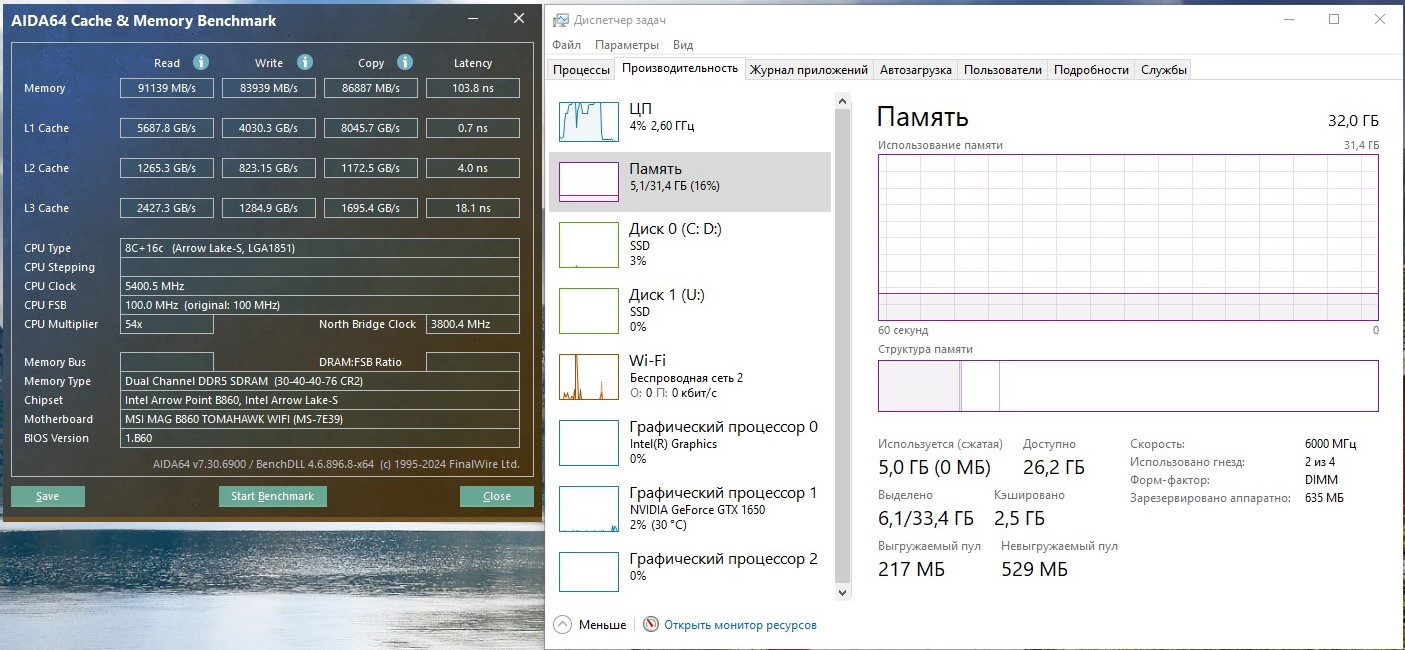Image resolution: width=1405 pixels, height=650 pixels.
Task: Click sidebar scrollbar down arrow
Action: 842,592
